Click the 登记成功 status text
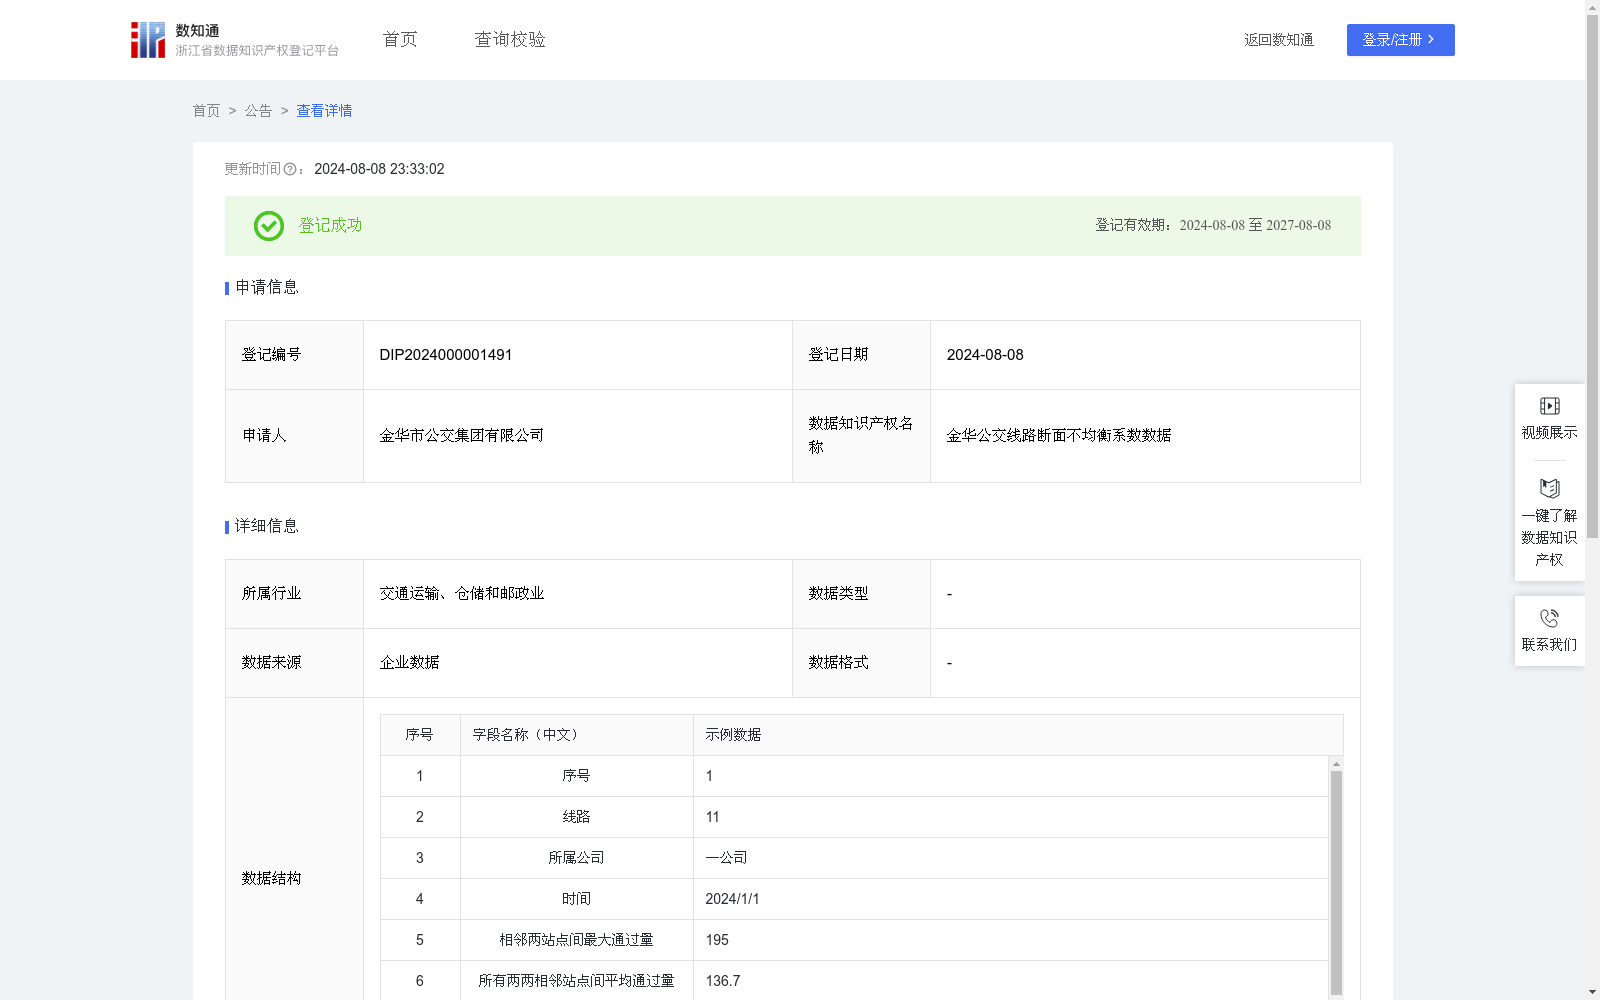Viewport: 1600px width, 1000px height. 330,226
